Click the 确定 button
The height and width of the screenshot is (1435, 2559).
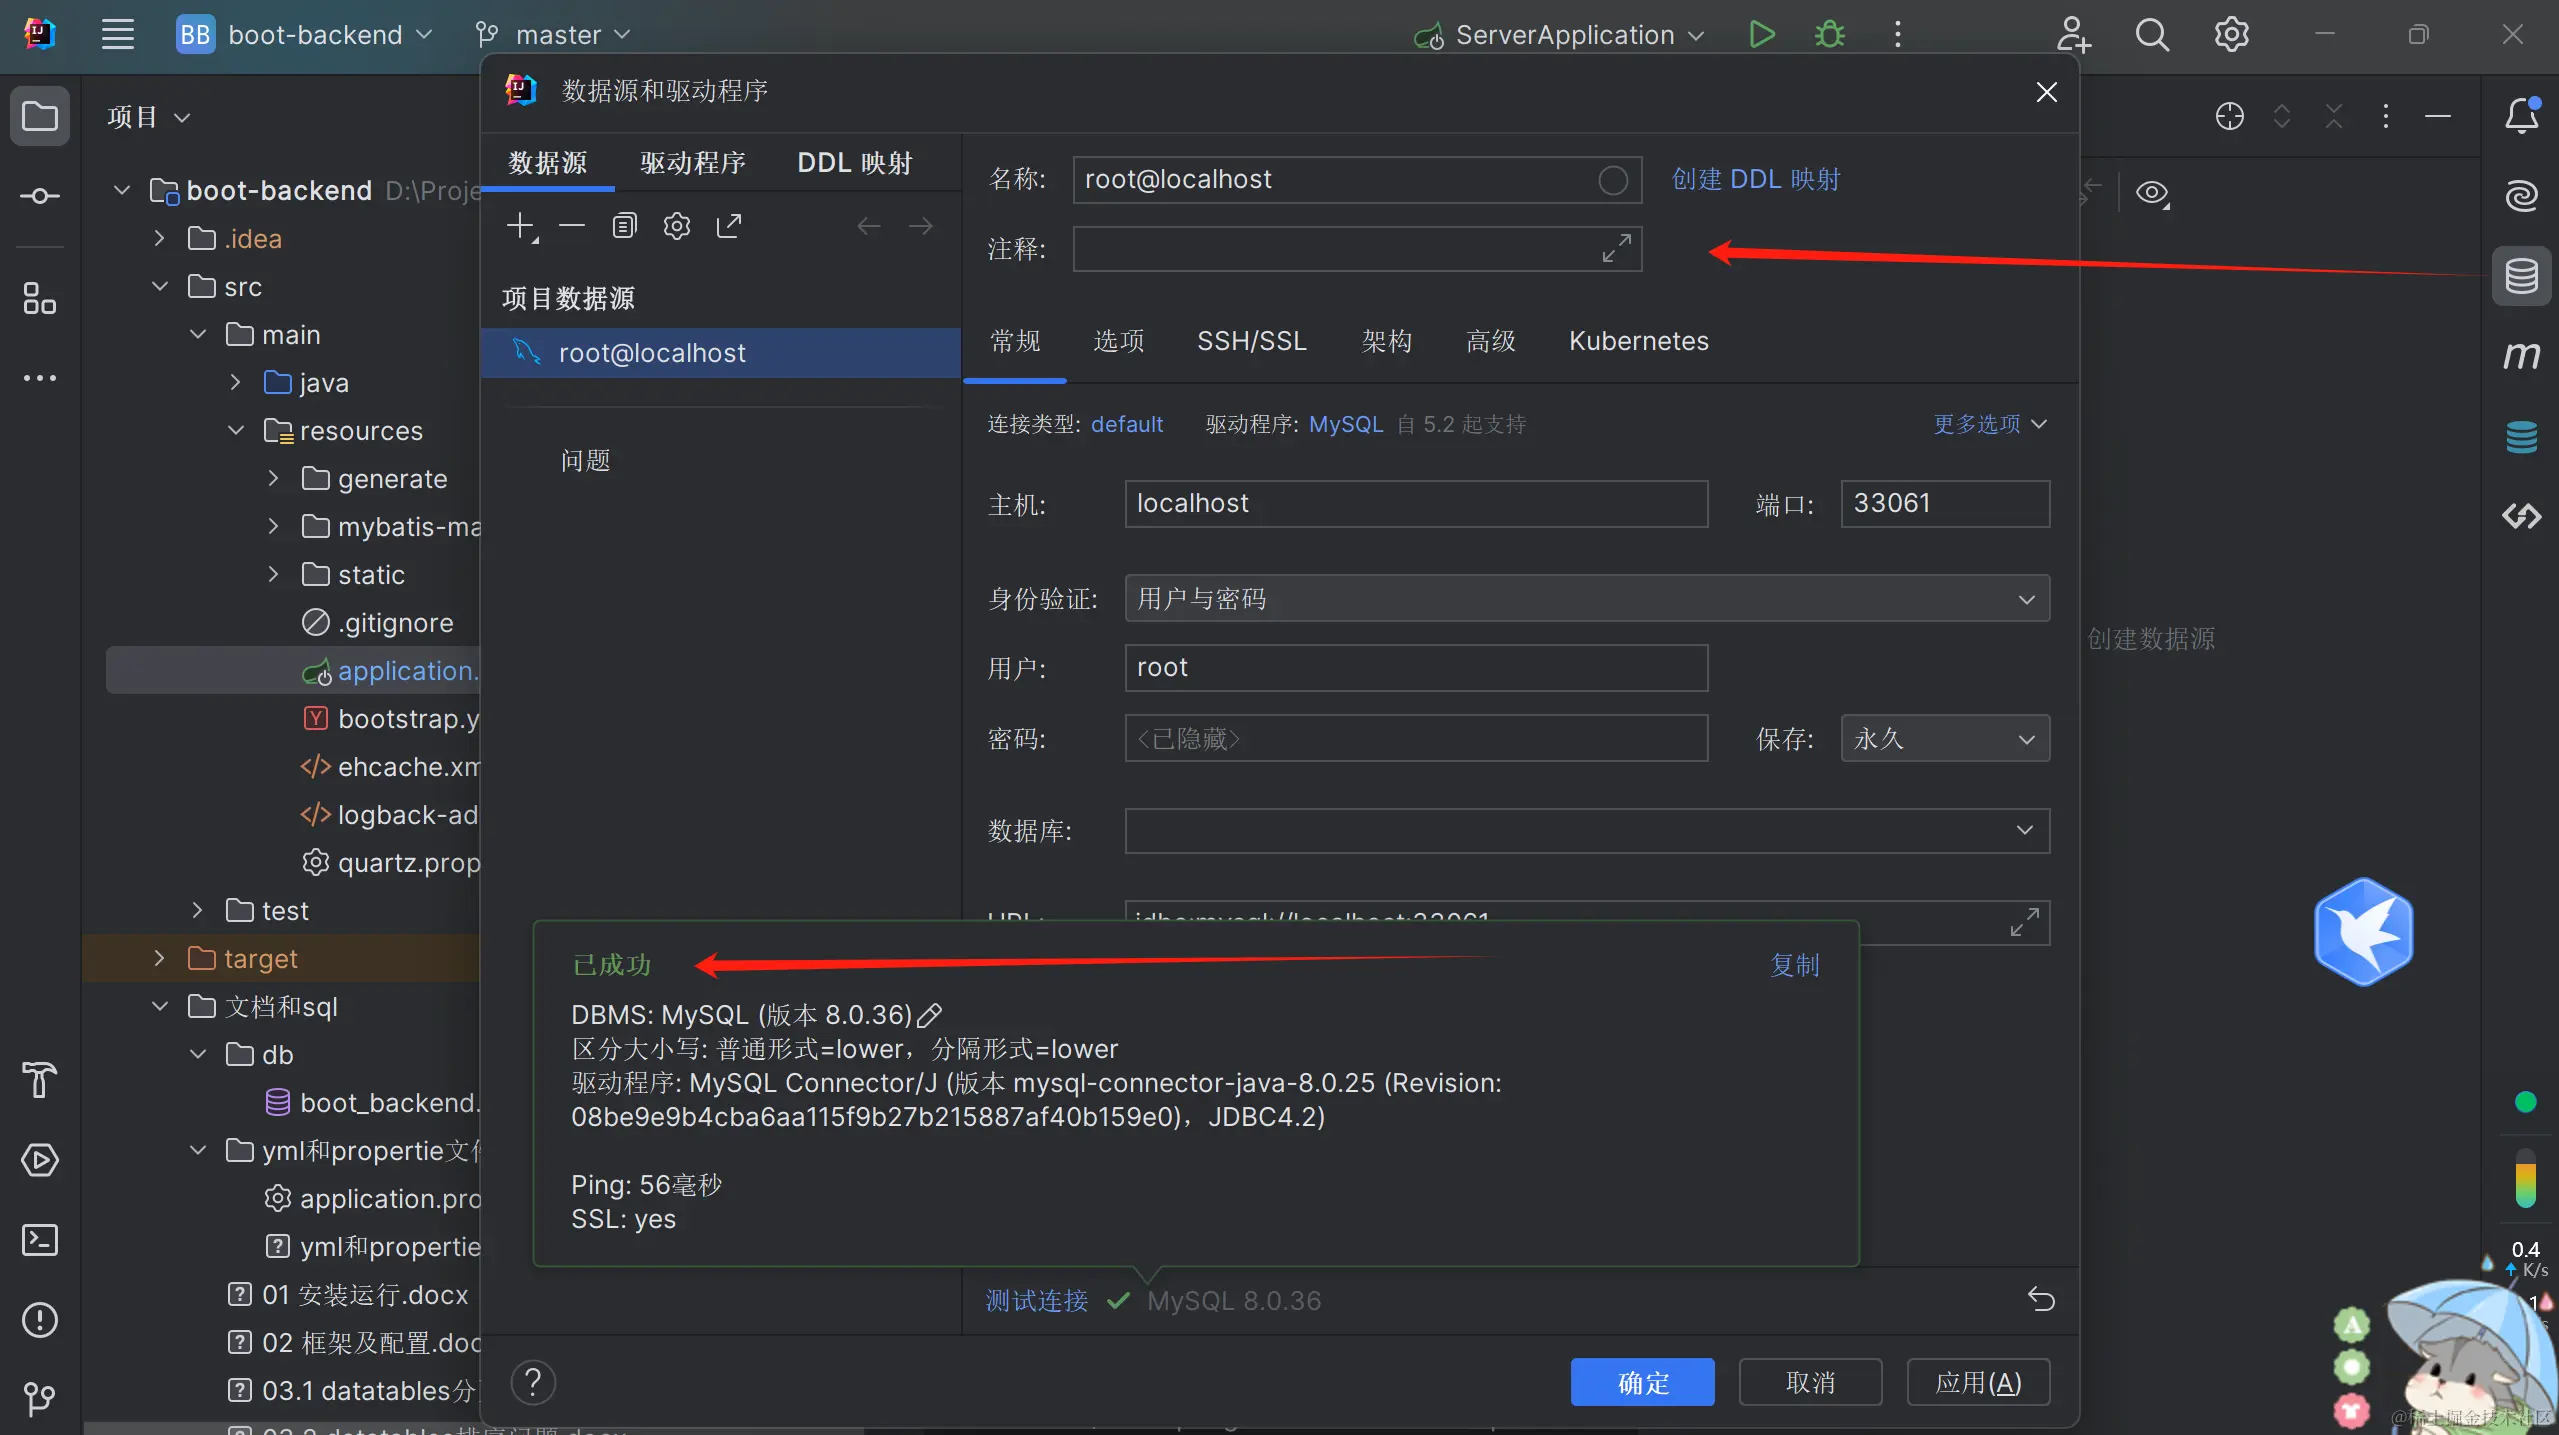(x=1642, y=1383)
